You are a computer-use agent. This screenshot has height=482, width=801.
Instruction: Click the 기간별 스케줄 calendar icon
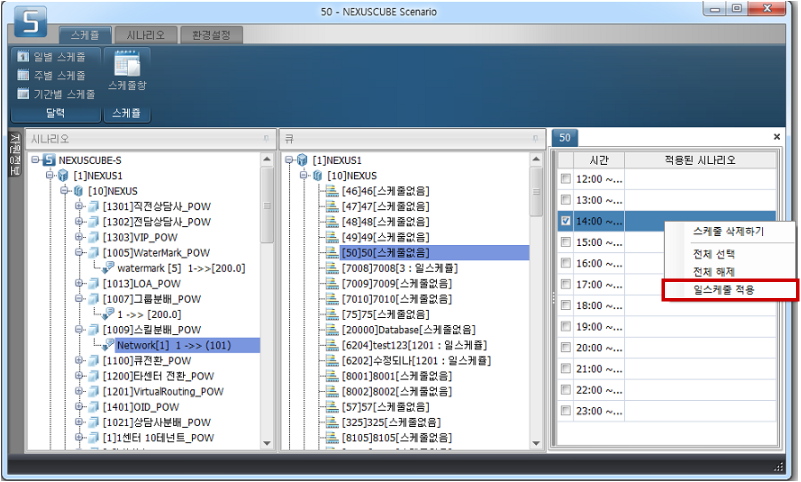[23, 94]
